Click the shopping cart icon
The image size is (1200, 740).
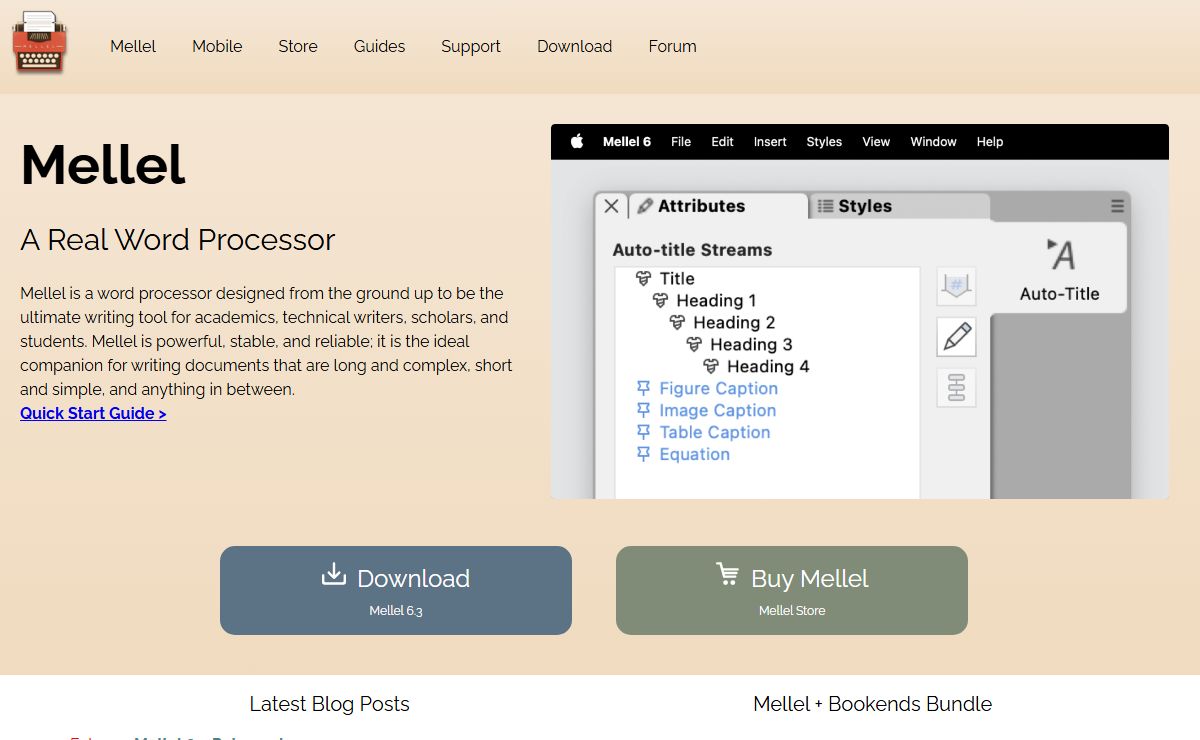(727, 575)
